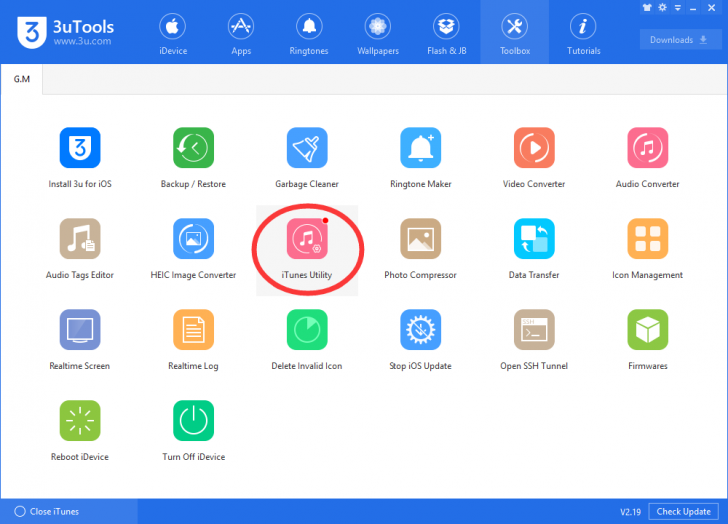Open Backup / Restore tool
This screenshot has width=728, height=524.
tap(193, 148)
